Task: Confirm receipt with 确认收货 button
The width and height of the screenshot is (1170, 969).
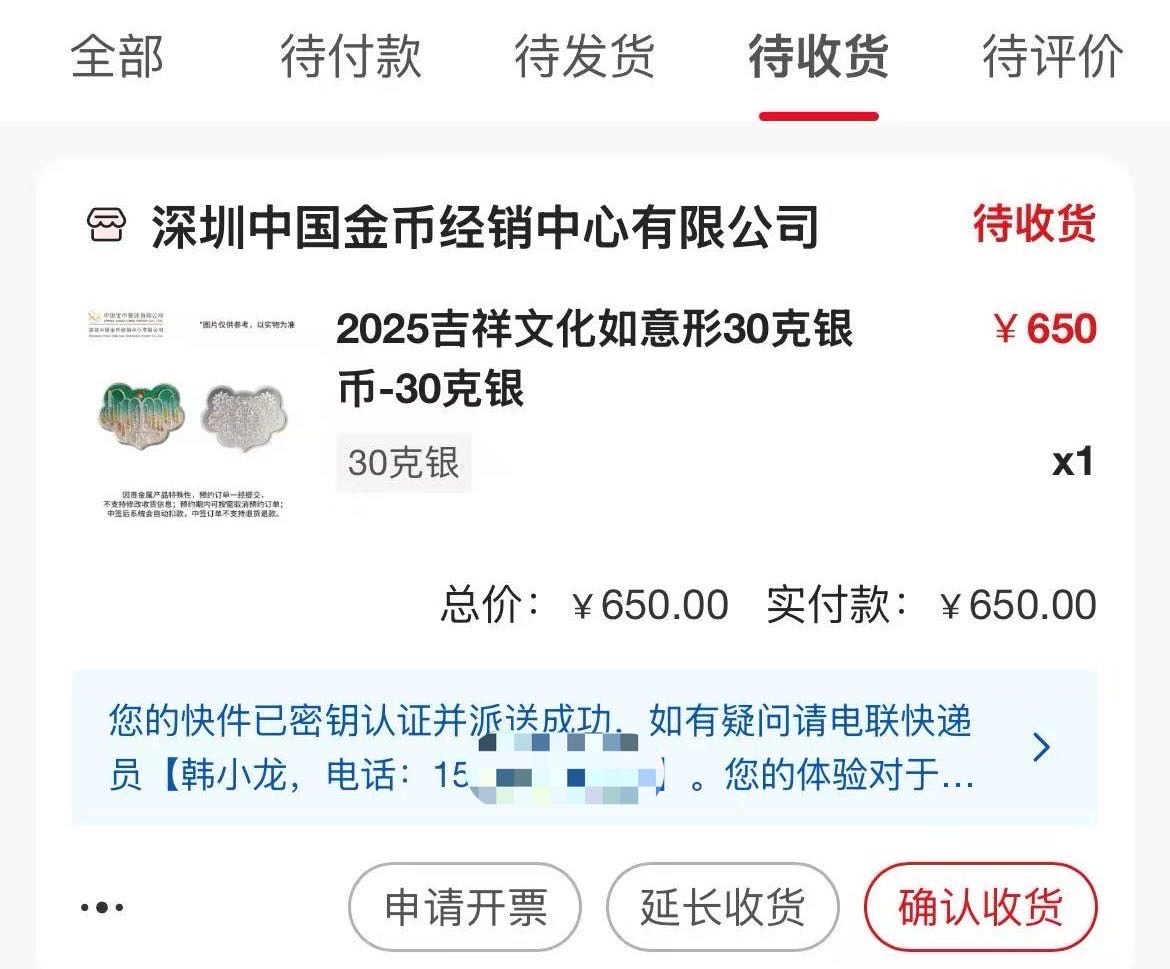Action: coord(980,907)
